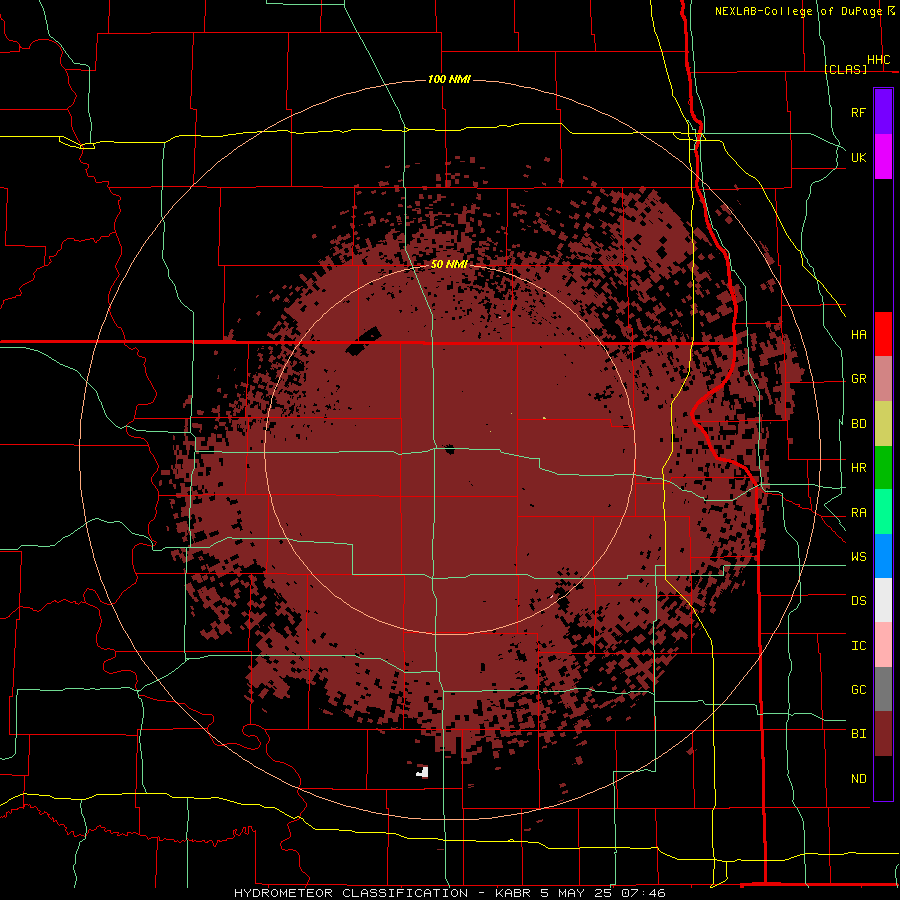Click the HHC product label
Viewport: 900px width, 900px height.
coord(878,60)
